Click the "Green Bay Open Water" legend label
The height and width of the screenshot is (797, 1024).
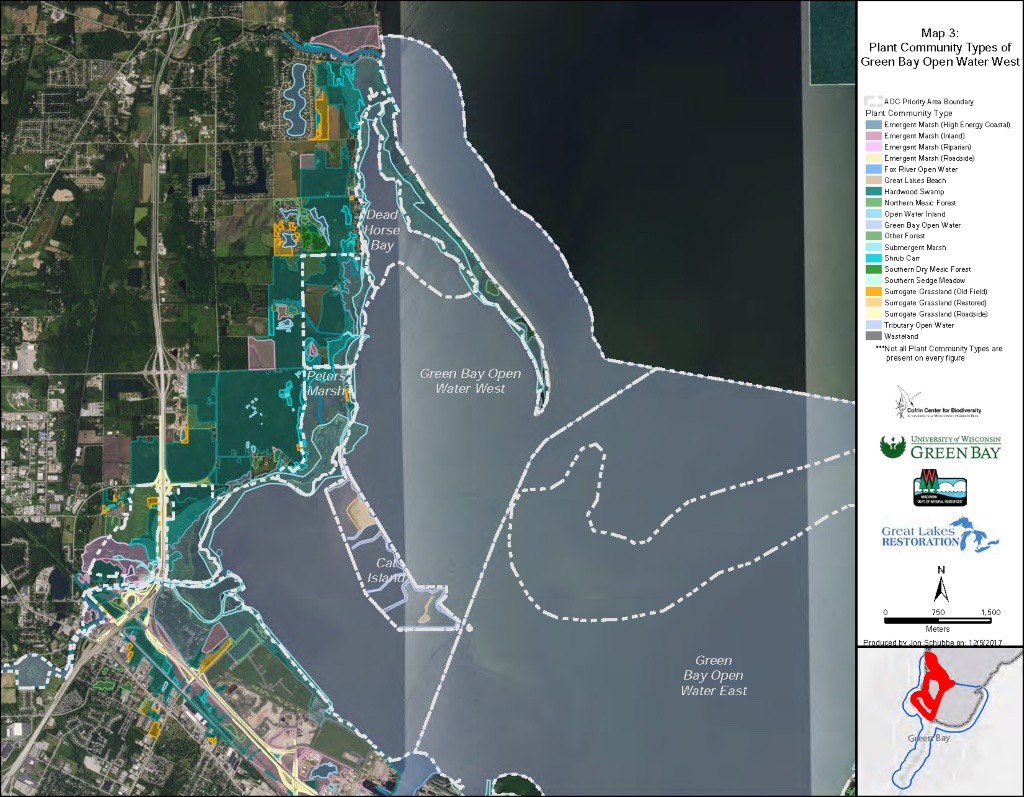(x=922, y=225)
